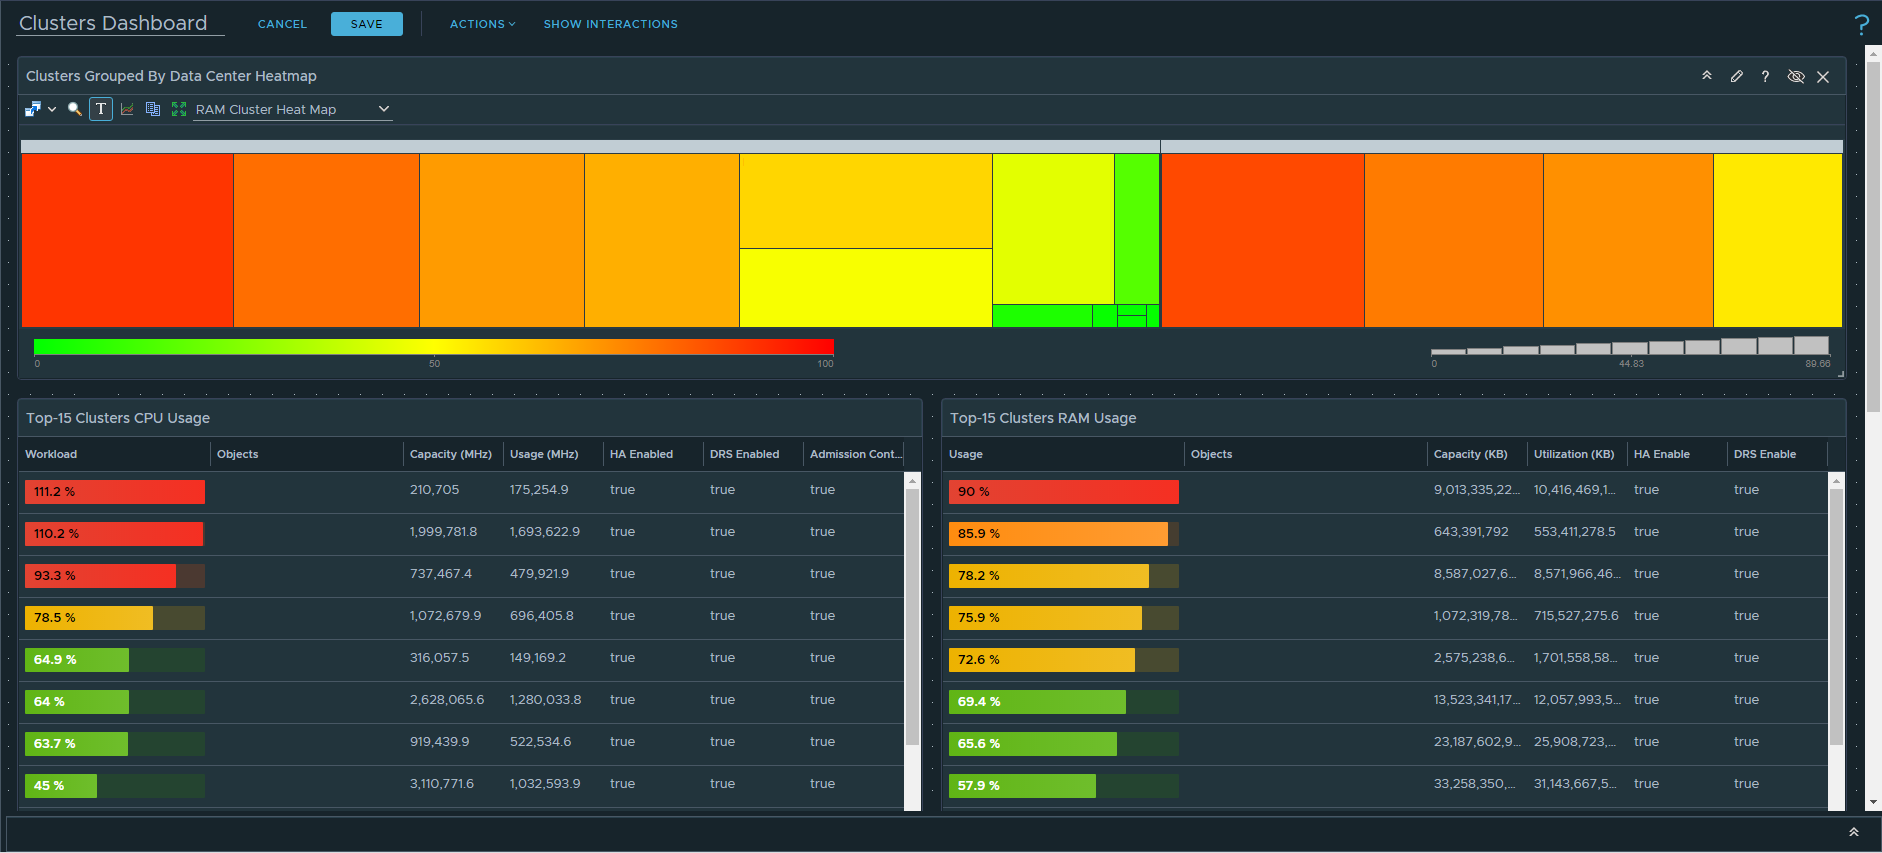Expand the dashboard navigation dropdown arrow
This screenshot has width=1882, height=853.
coord(52,109)
